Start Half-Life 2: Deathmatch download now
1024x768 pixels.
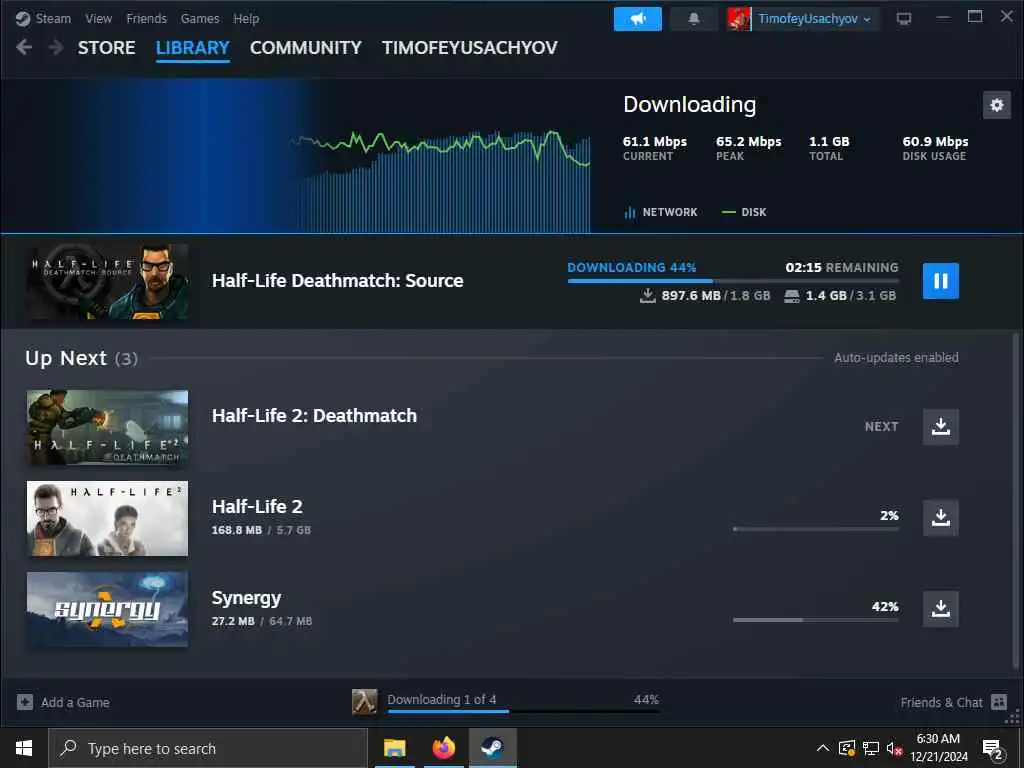[940, 426]
